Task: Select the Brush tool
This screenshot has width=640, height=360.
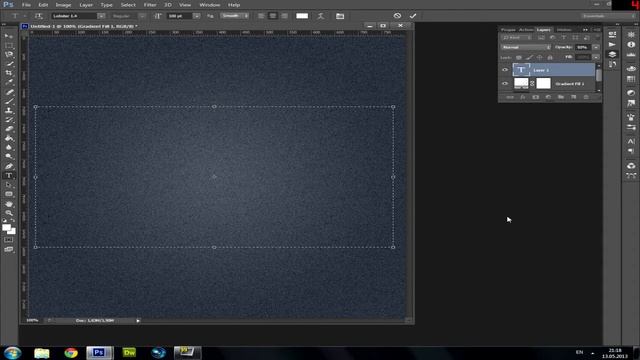Action: [9, 101]
